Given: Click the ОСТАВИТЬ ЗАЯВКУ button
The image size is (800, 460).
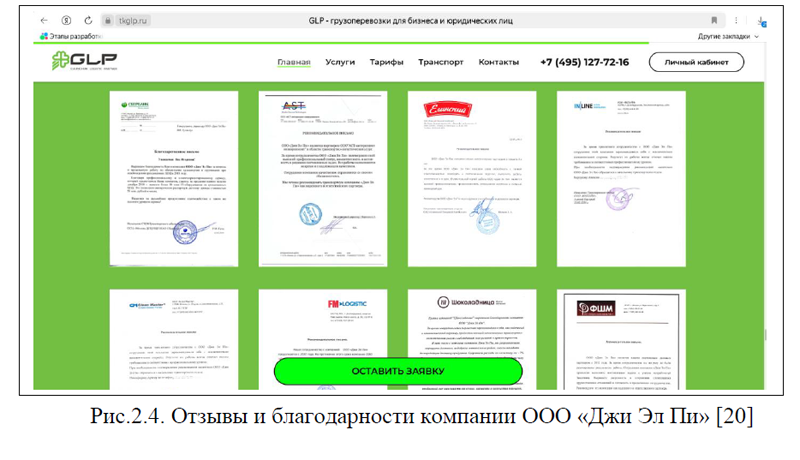Looking at the screenshot, I should click(x=398, y=371).
